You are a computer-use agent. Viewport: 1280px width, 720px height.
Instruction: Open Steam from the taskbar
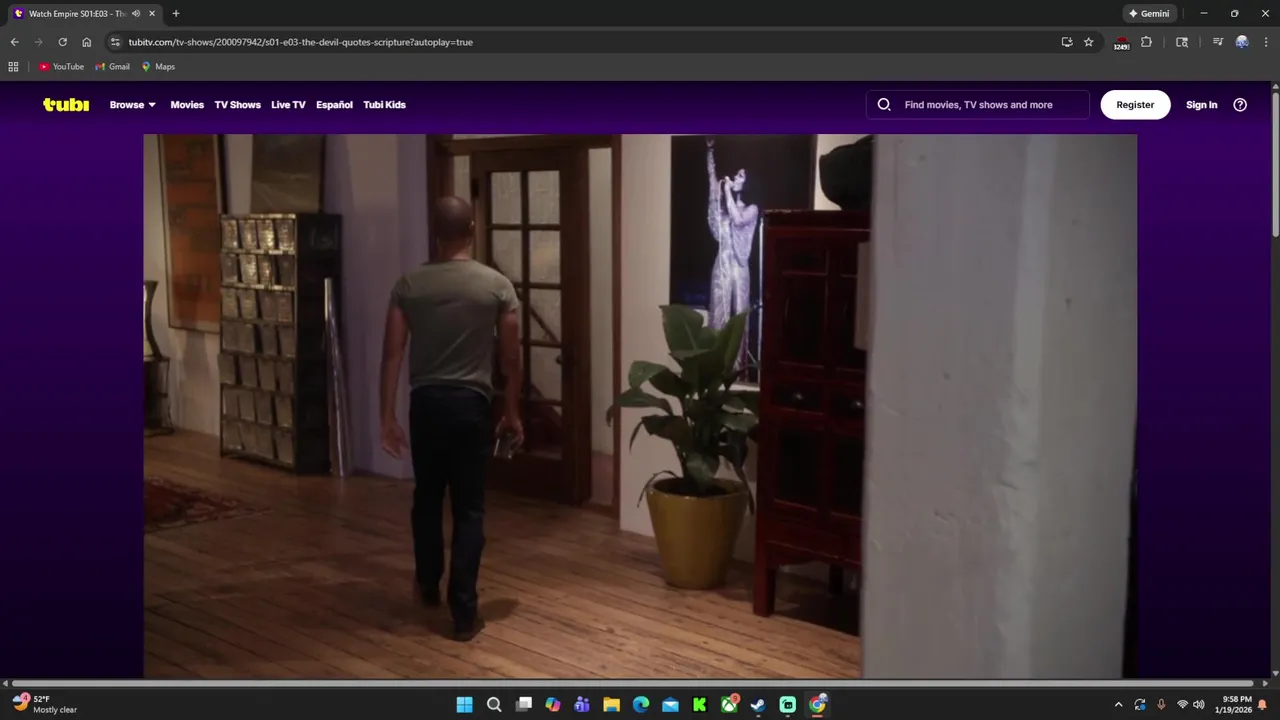click(x=758, y=705)
